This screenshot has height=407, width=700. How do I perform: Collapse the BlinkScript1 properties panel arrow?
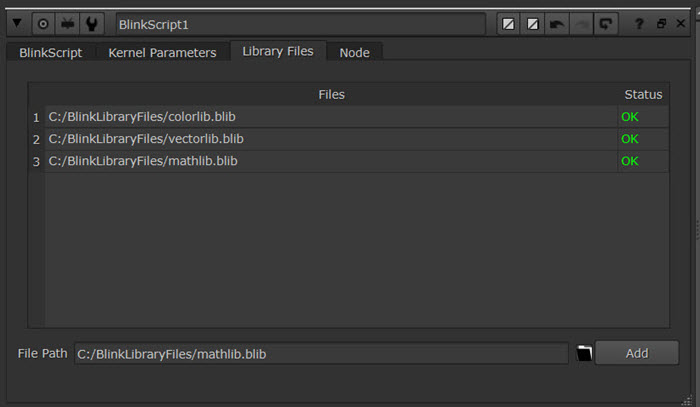coord(17,23)
